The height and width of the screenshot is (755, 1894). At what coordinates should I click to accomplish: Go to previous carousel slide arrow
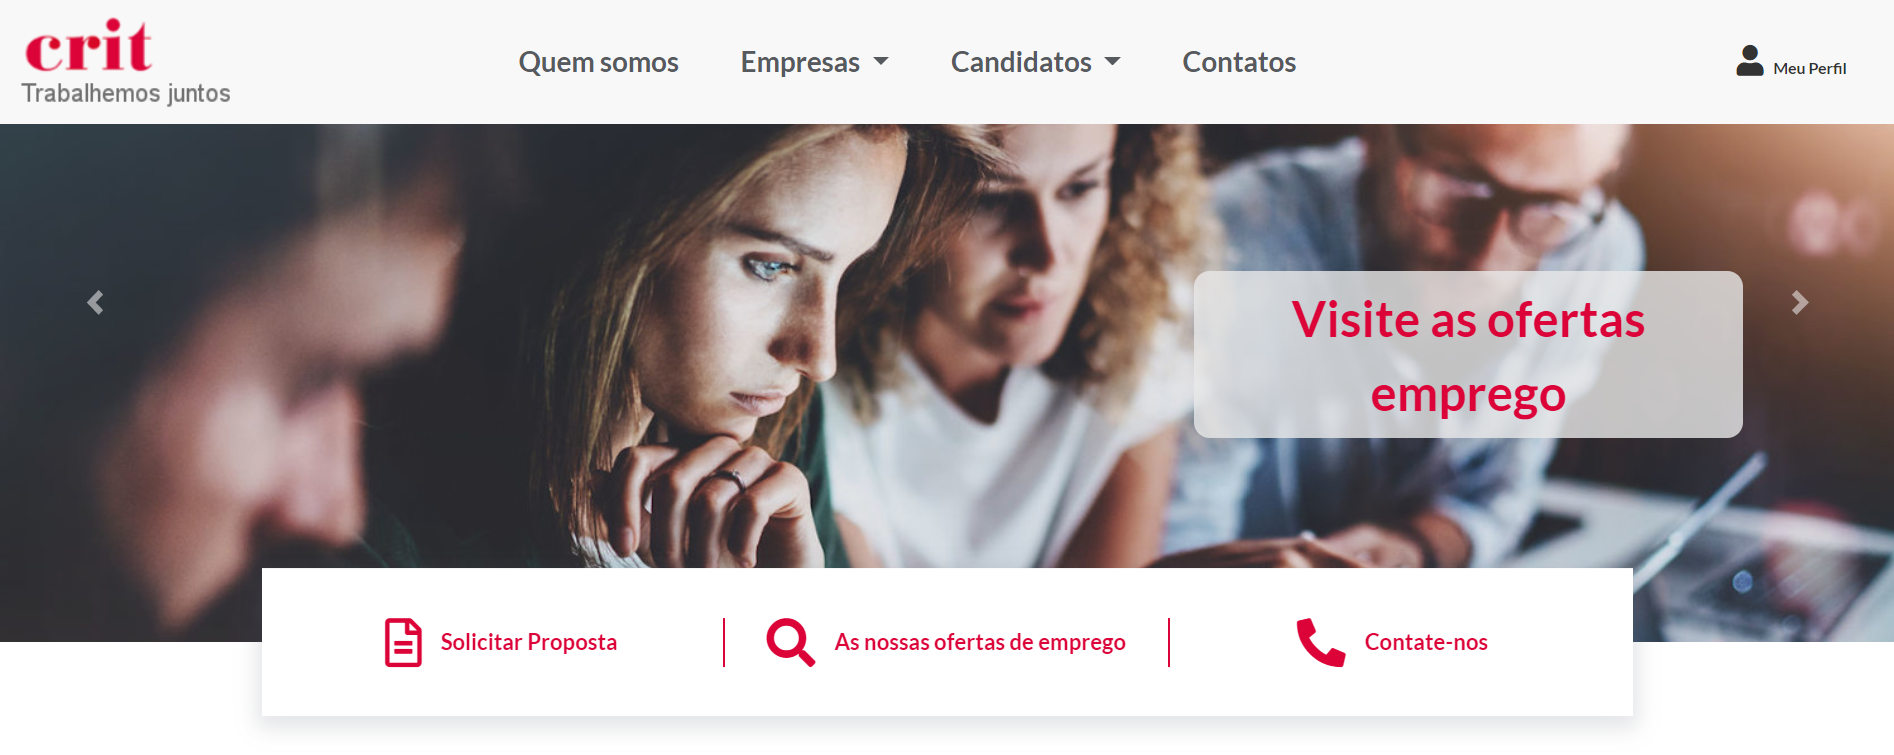(x=95, y=302)
